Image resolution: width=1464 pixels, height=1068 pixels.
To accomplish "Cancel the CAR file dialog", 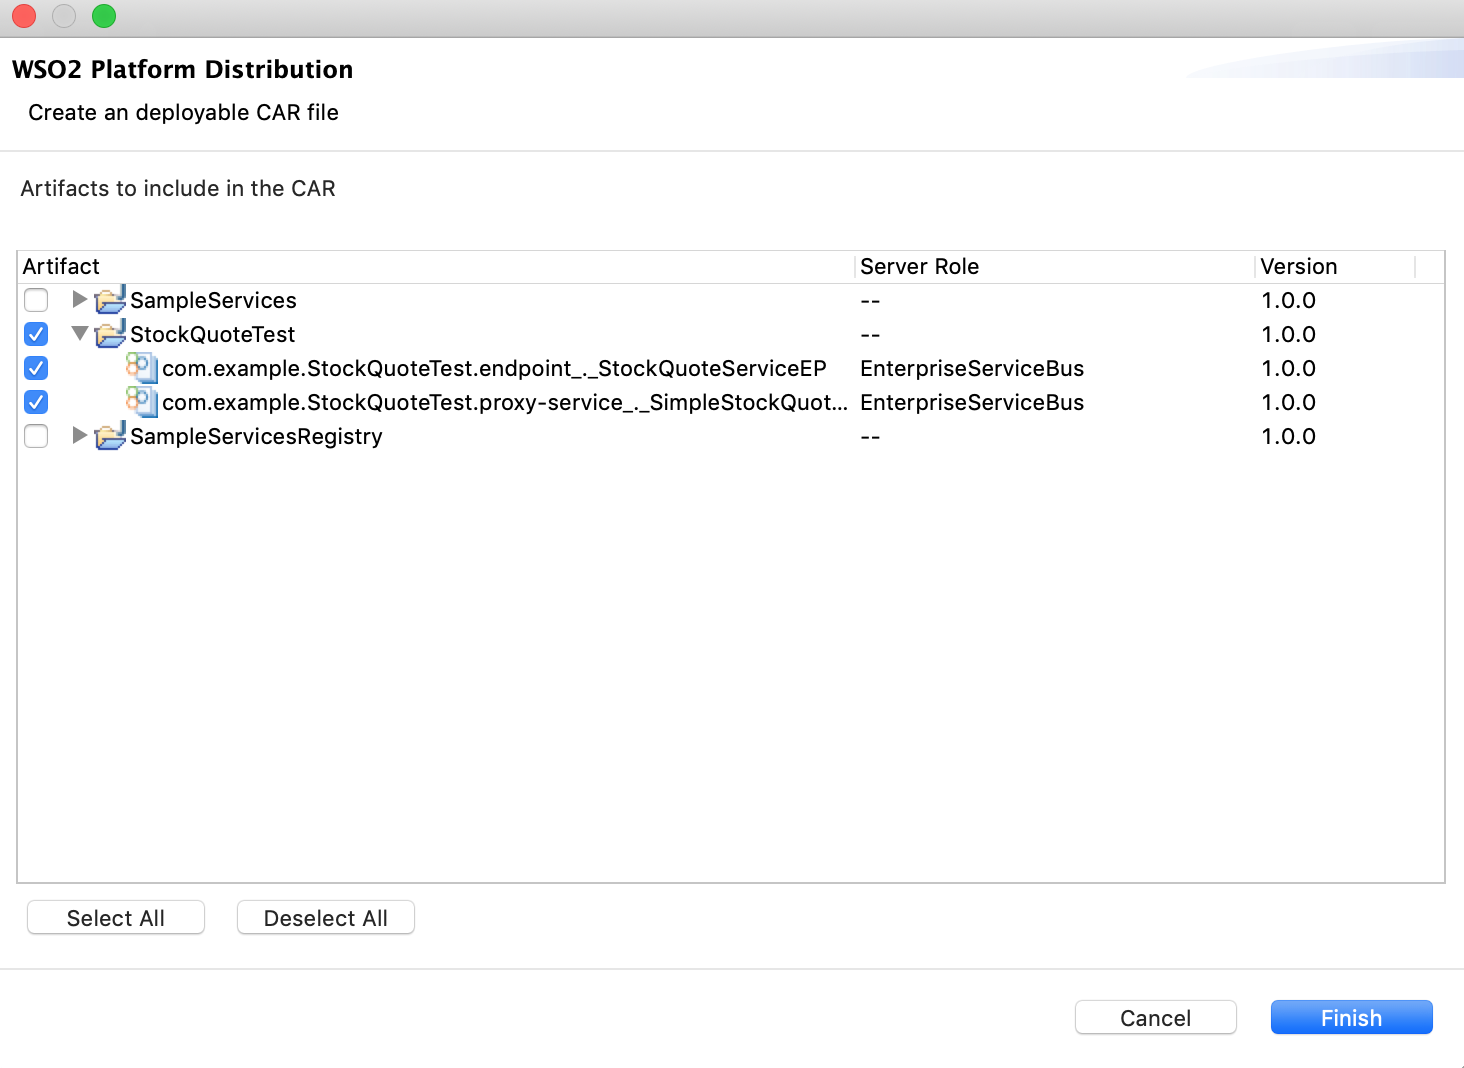I will click(x=1156, y=1018).
